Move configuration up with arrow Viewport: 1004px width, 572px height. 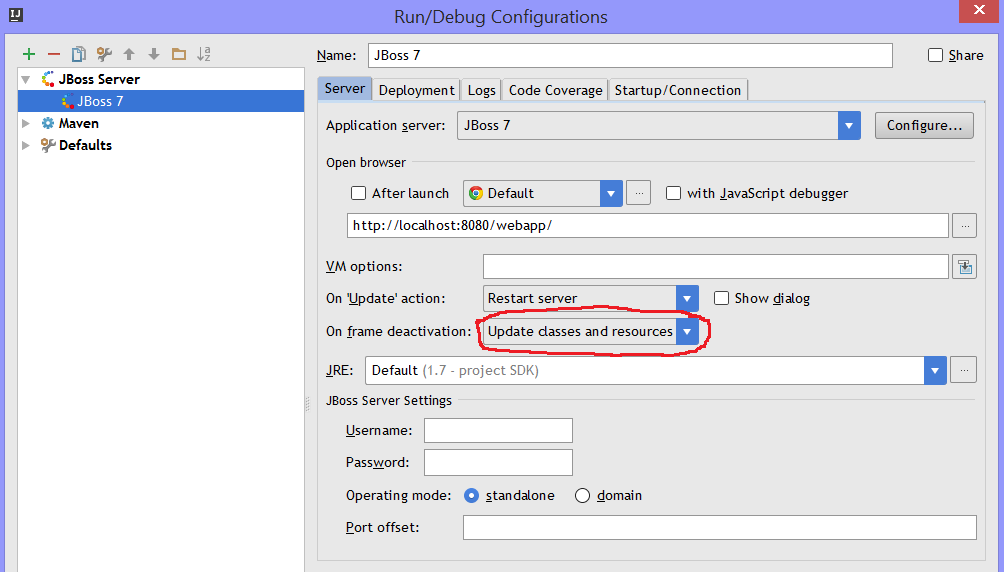129,54
